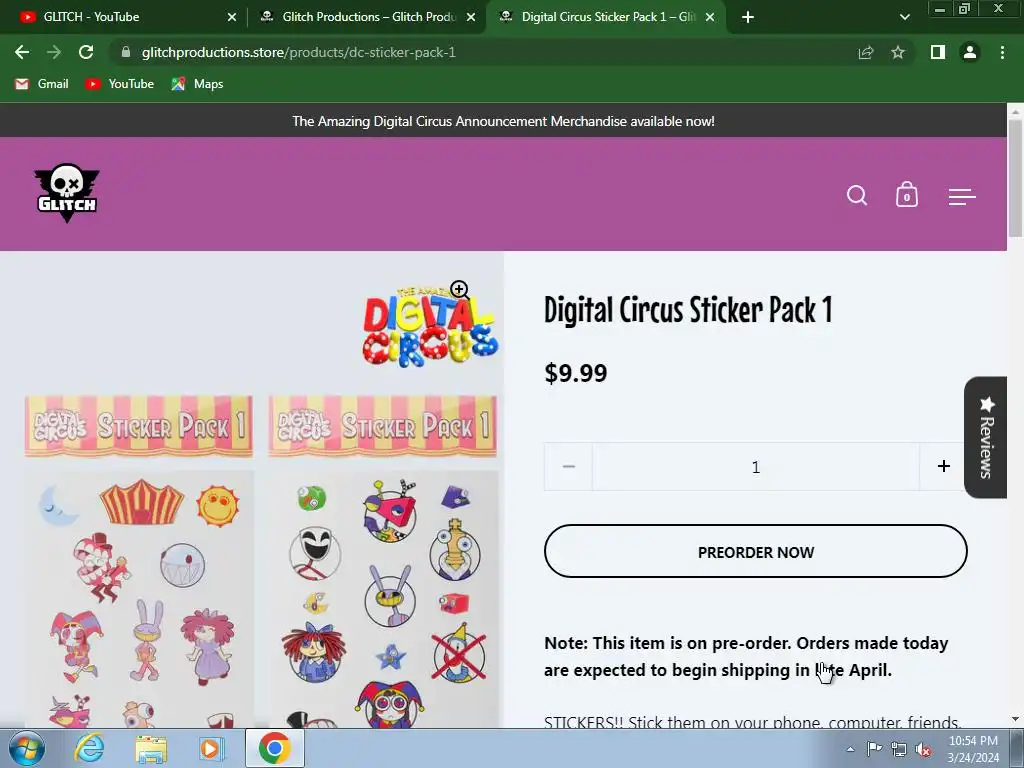Click the Glitch skull logo

[x=67, y=193]
